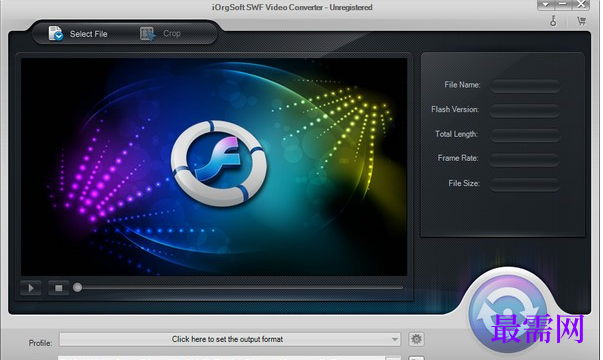Close the SWF Video Converter window
Image resolution: width=603 pixels, height=360 pixels.
click(x=581, y=4)
